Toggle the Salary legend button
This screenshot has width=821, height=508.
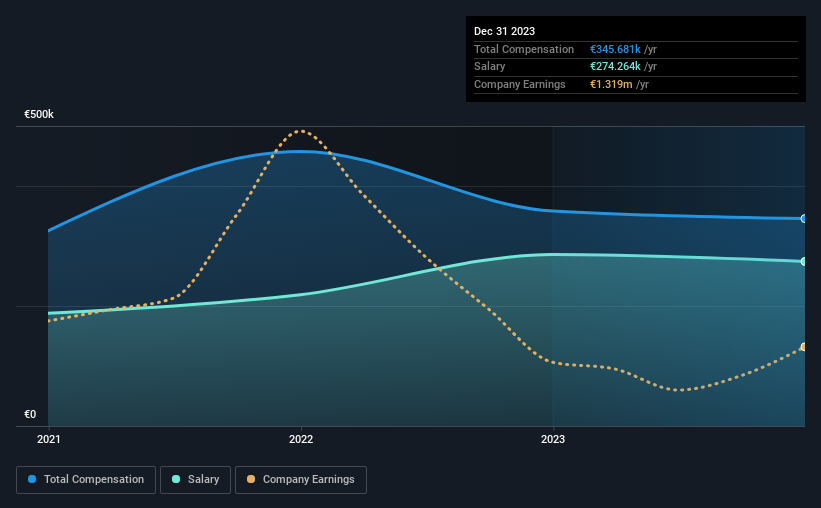195,480
